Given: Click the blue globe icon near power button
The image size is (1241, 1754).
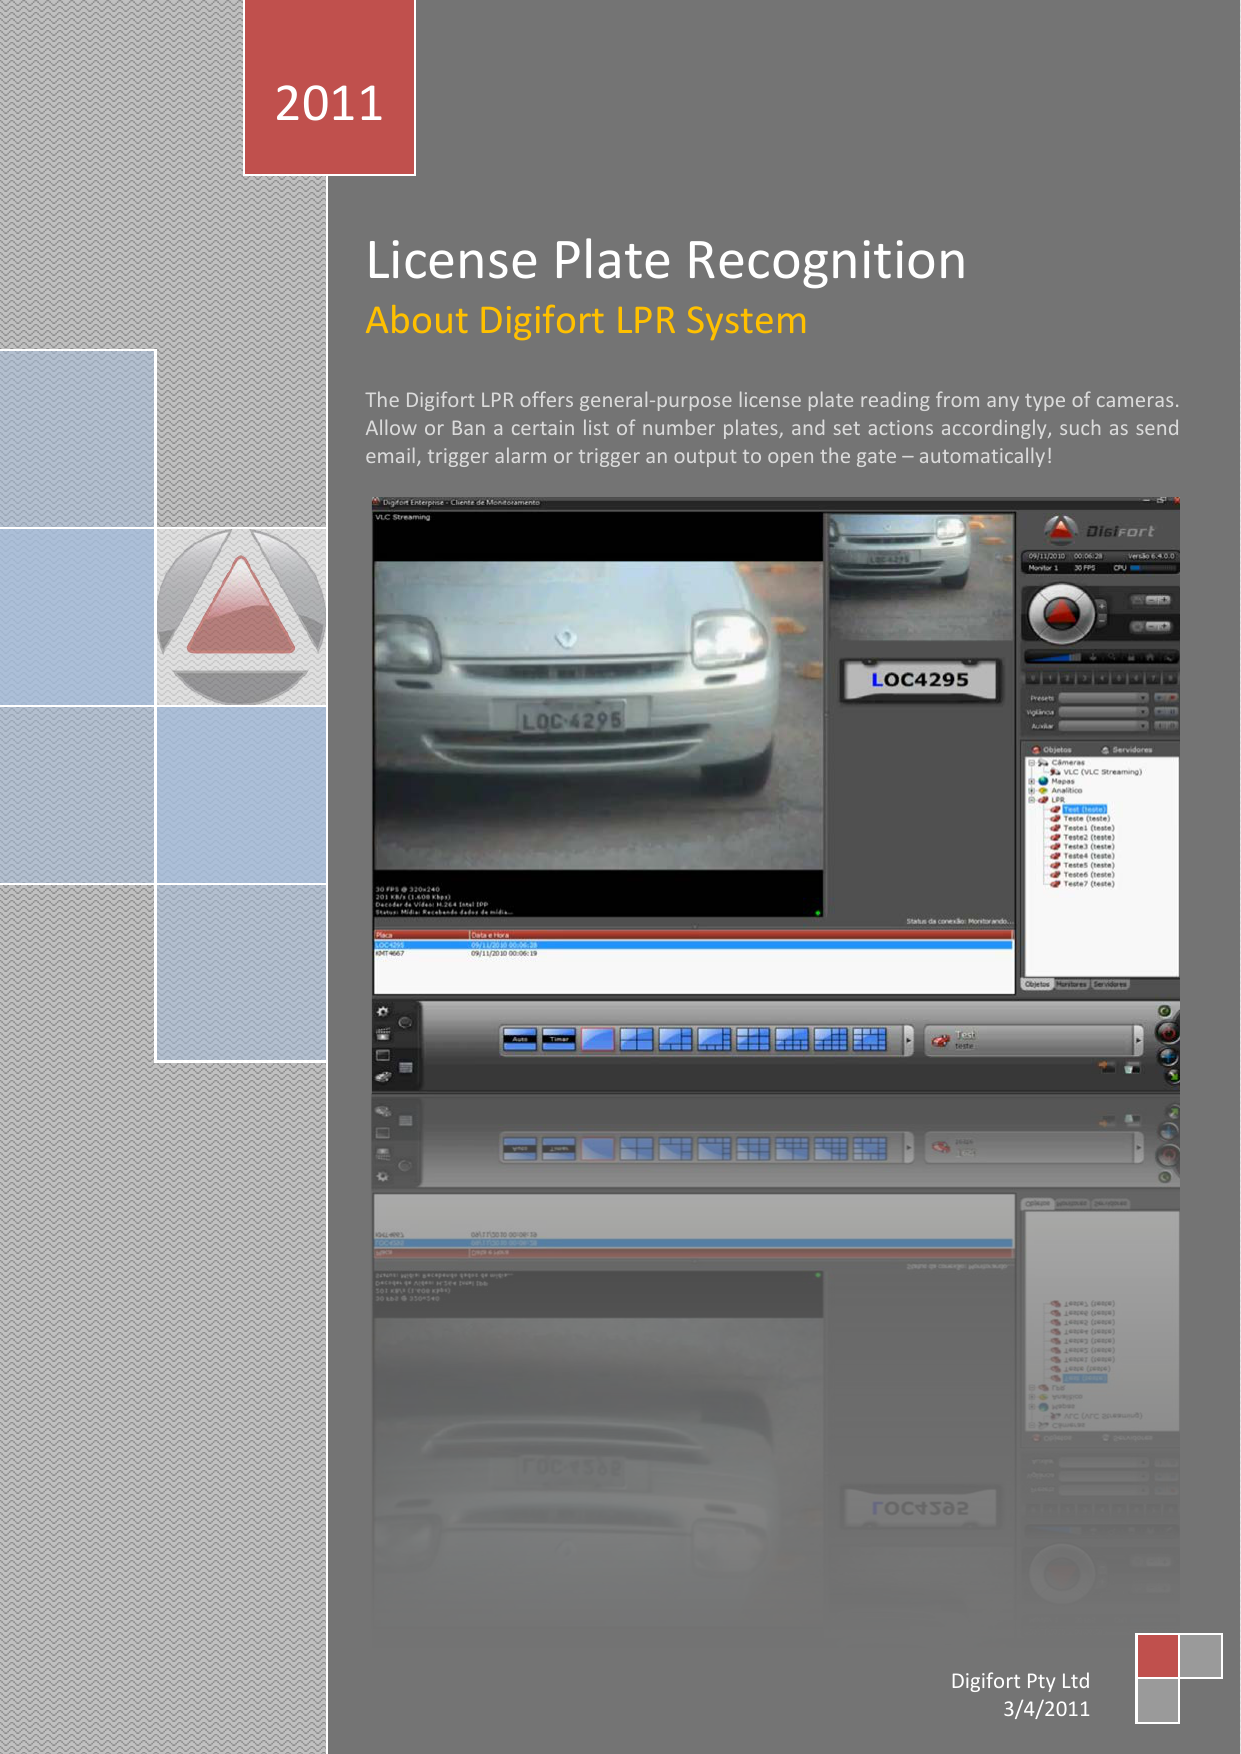Looking at the screenshot, I should (x=1168, y=1056).
